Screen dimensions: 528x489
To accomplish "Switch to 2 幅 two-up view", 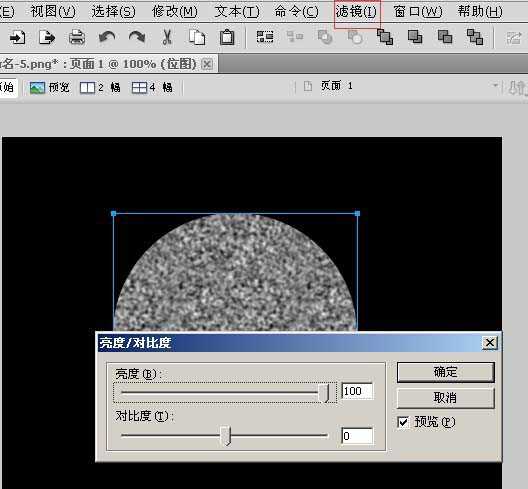I will (x=100, y=88).
